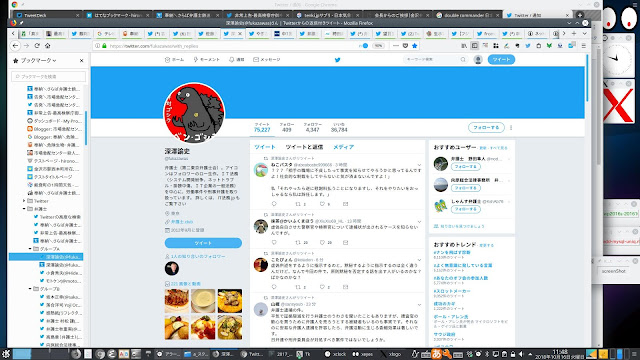The height and width of the screenshot is (360, 640).
Task: Open the library icon in Firefox toolbar
Action: coord(464,46)
